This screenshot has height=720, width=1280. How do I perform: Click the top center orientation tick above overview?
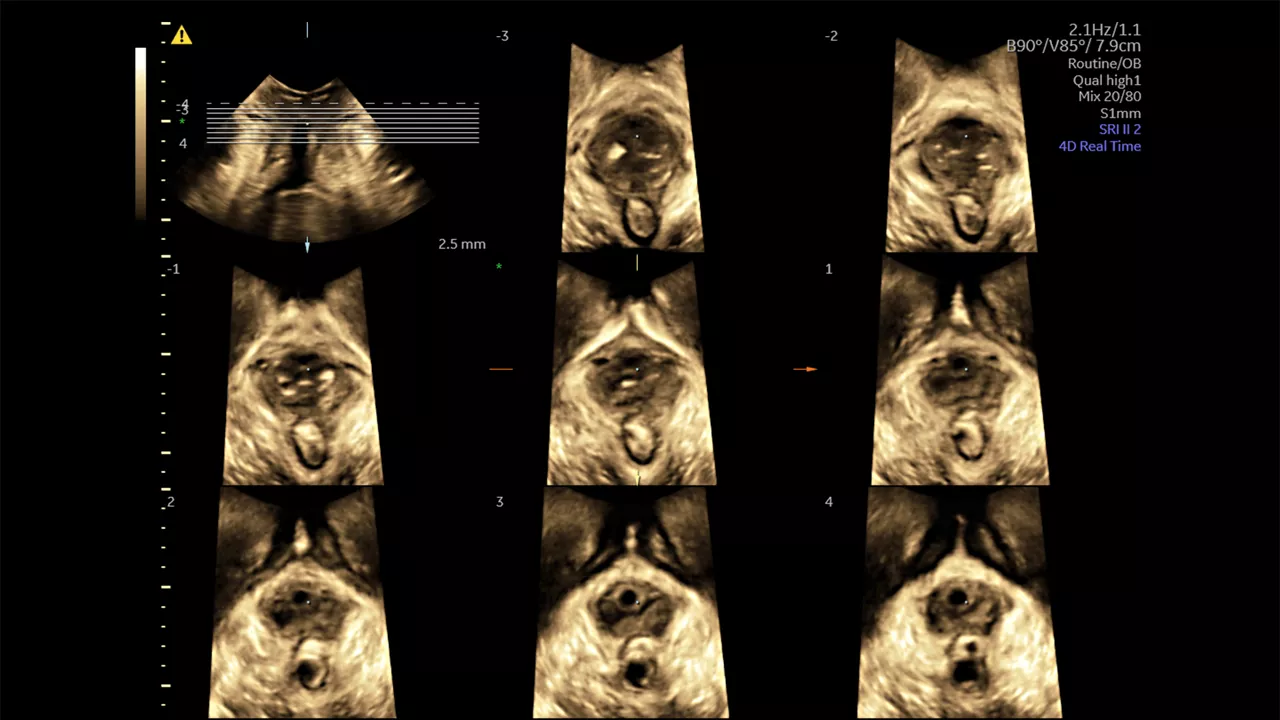307,30
